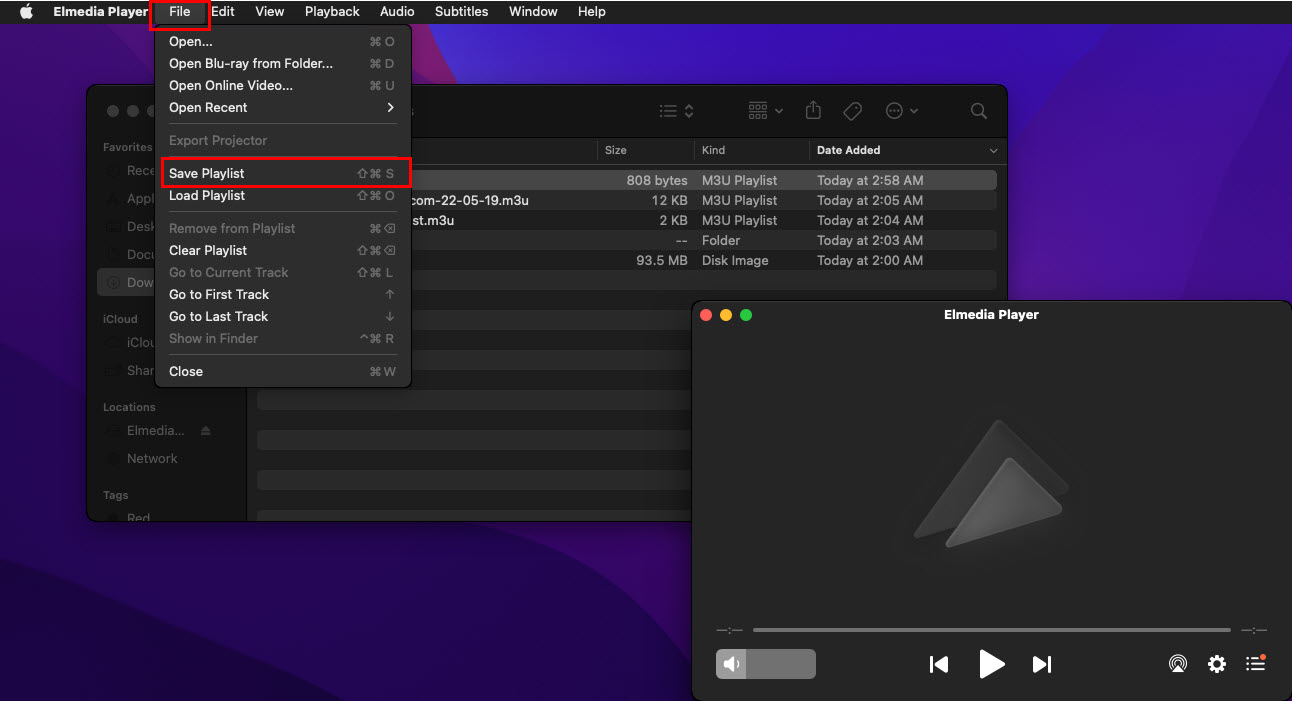Show the playlist panel icon

click(1255, 663)
